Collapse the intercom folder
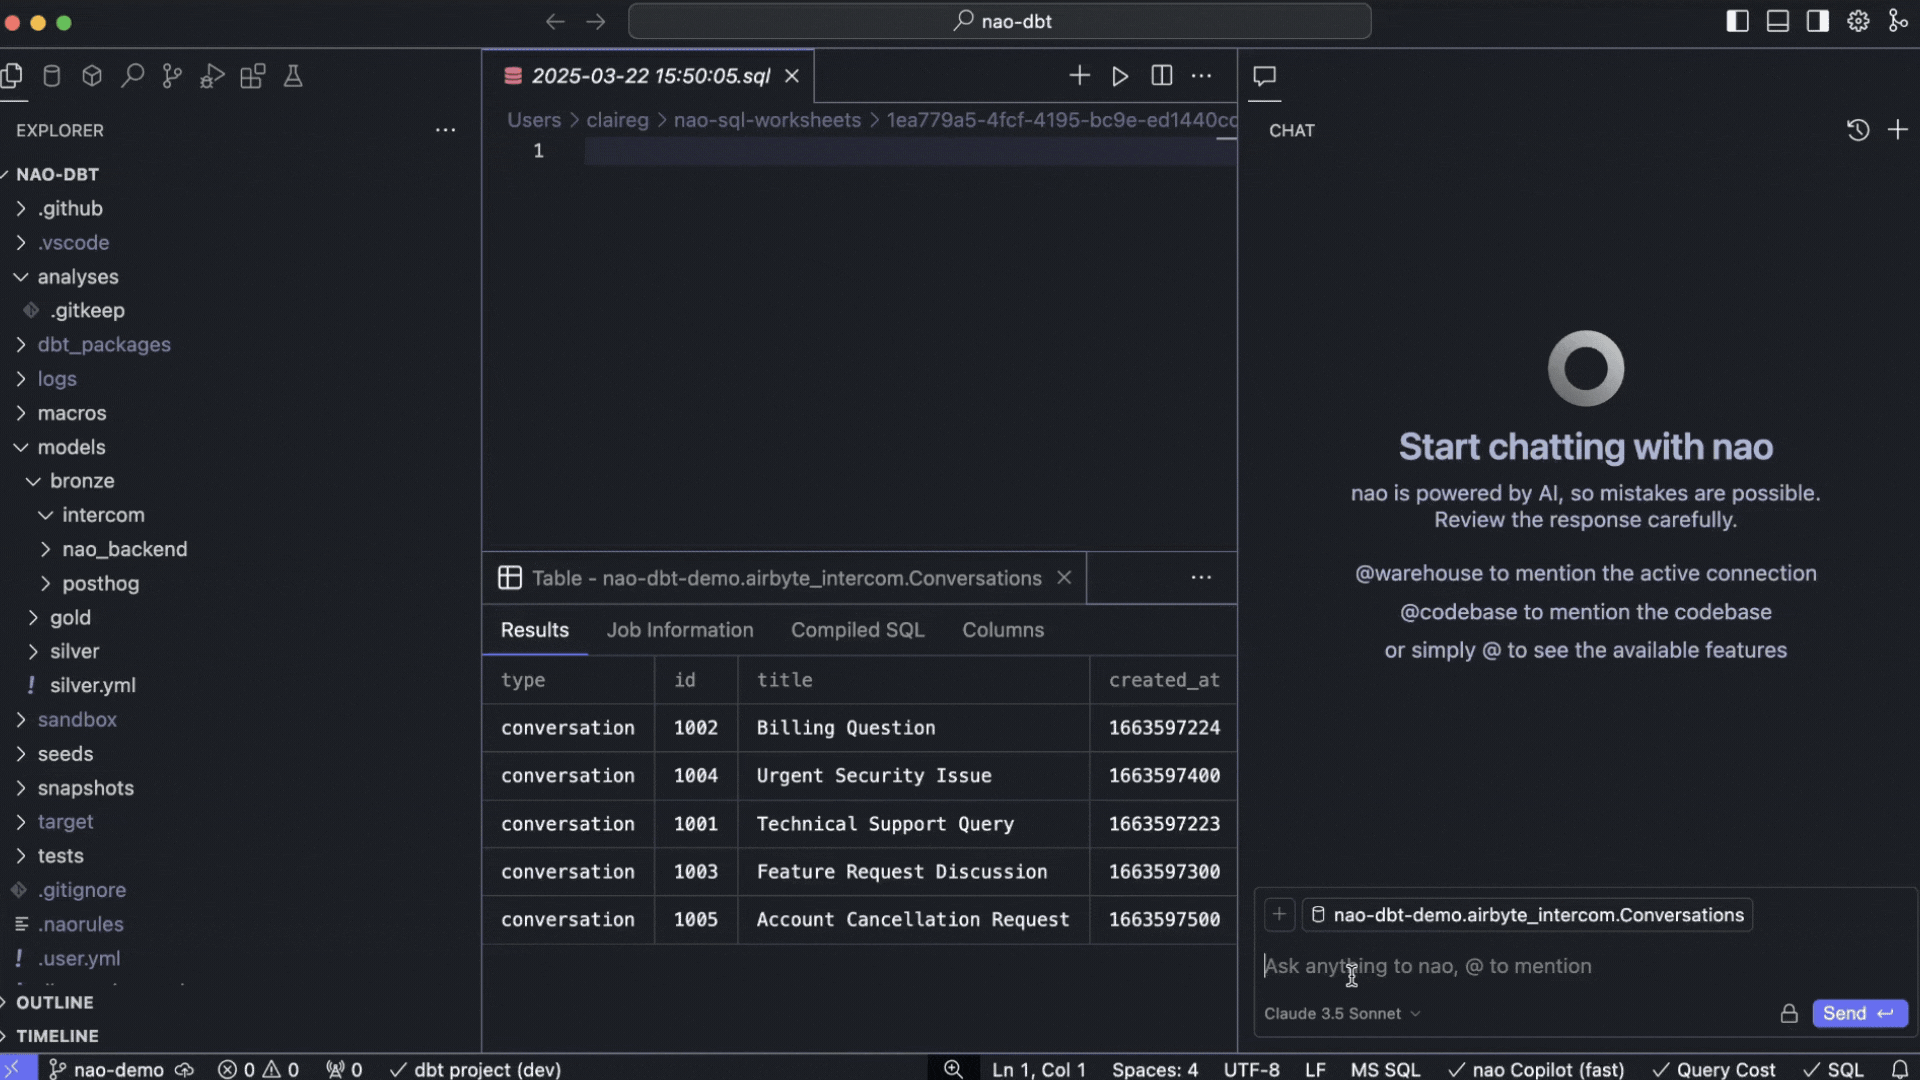This screenshot has height=1080, width=1920. pos(103,515)
